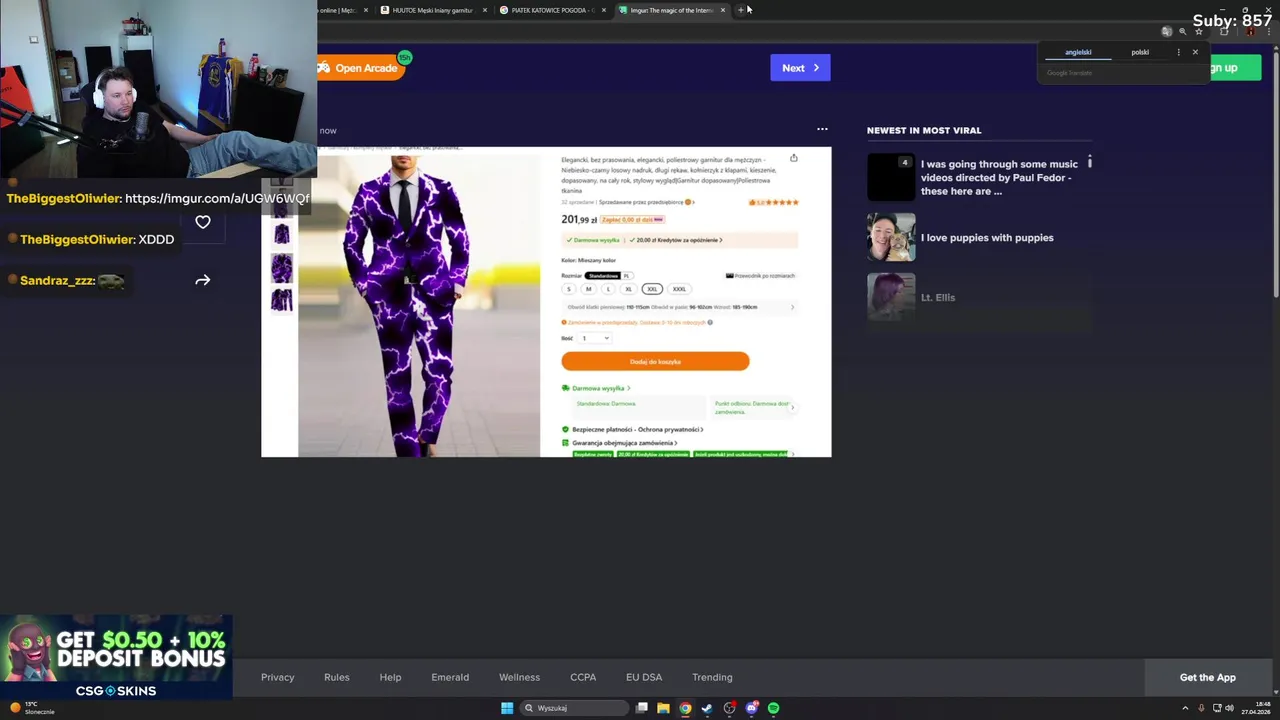Image resolution: width=1280 pixels, height=720 pixels.
Task: Open File Explorer from the taskbar
Action: pyautogui.click(x=663, y=708)
